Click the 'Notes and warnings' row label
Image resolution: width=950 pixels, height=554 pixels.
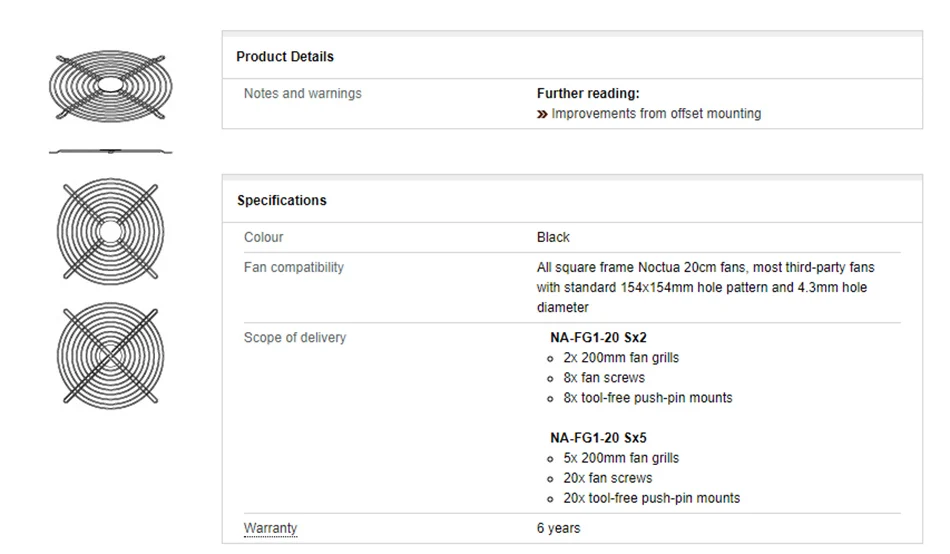click(x=303, y=94)
